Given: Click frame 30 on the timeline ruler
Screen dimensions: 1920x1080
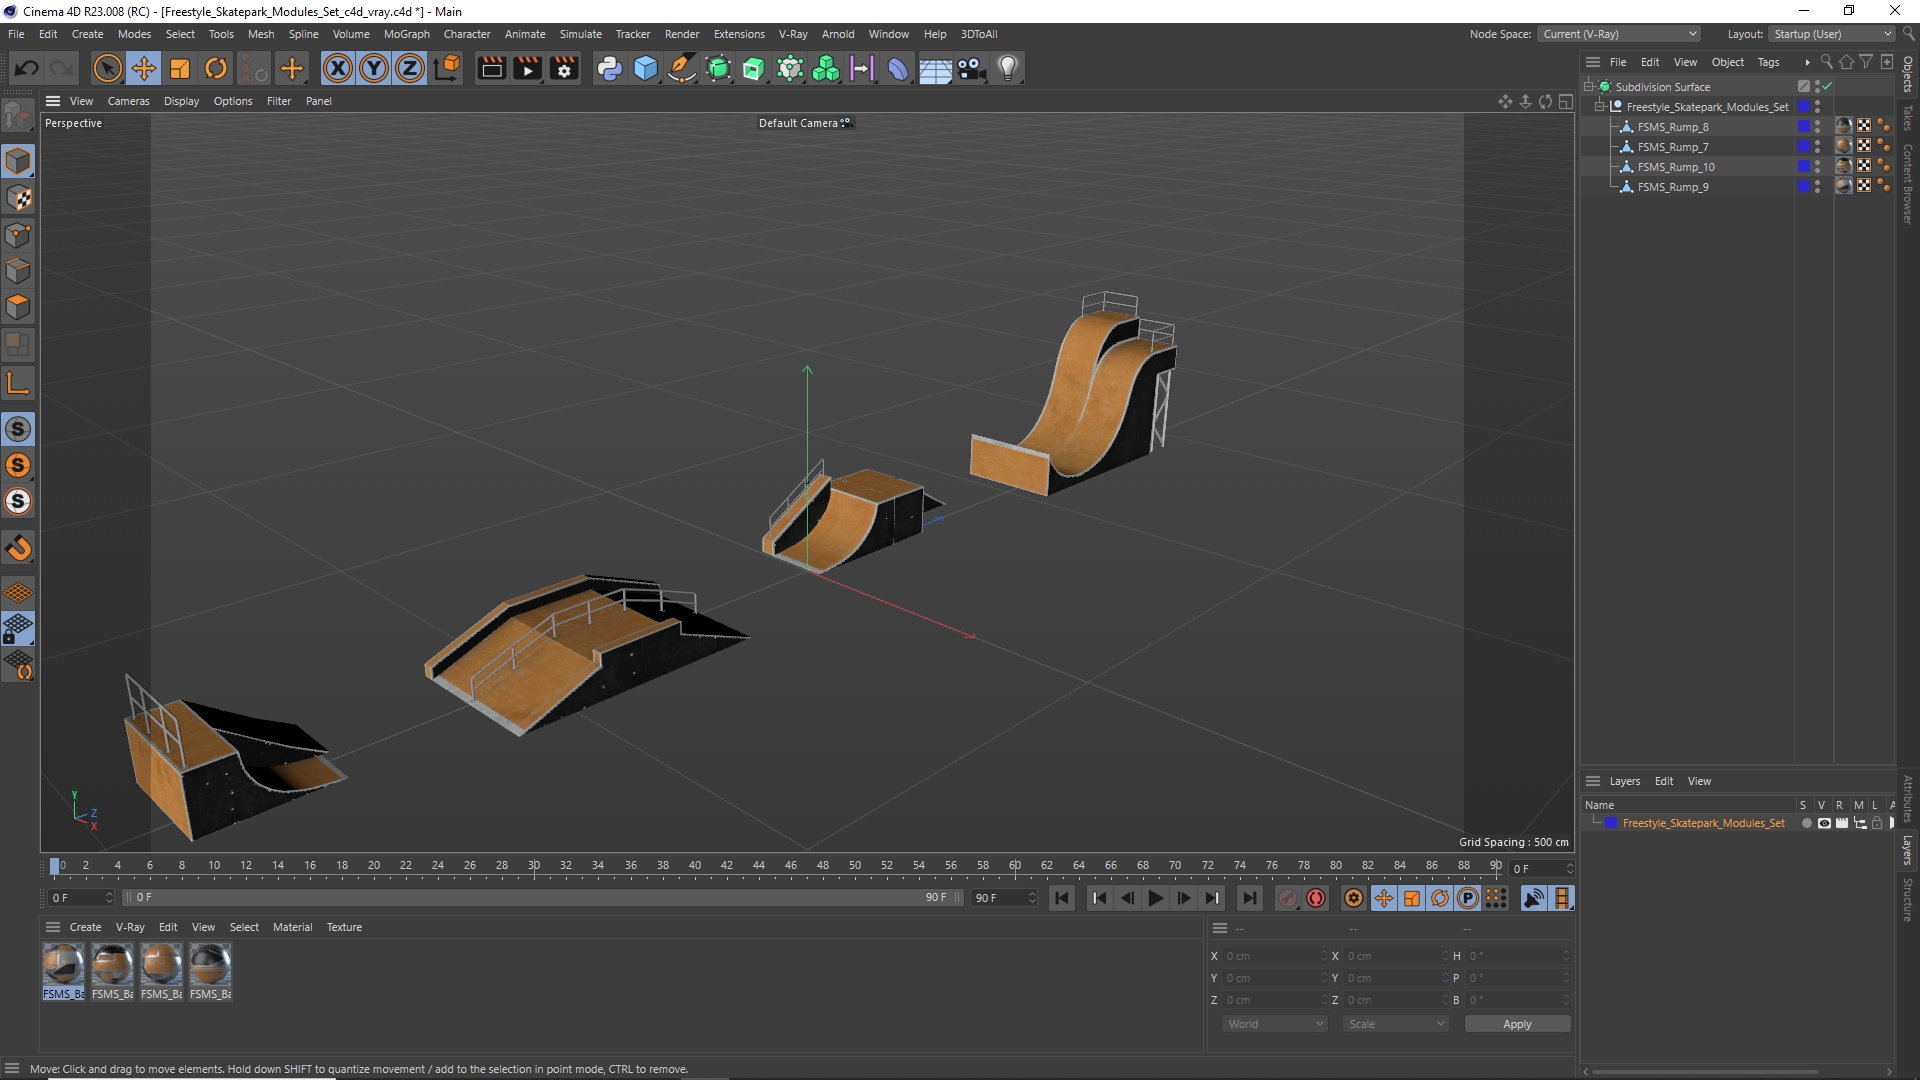Looking at the screenshot, I should [x=534, y=866].
